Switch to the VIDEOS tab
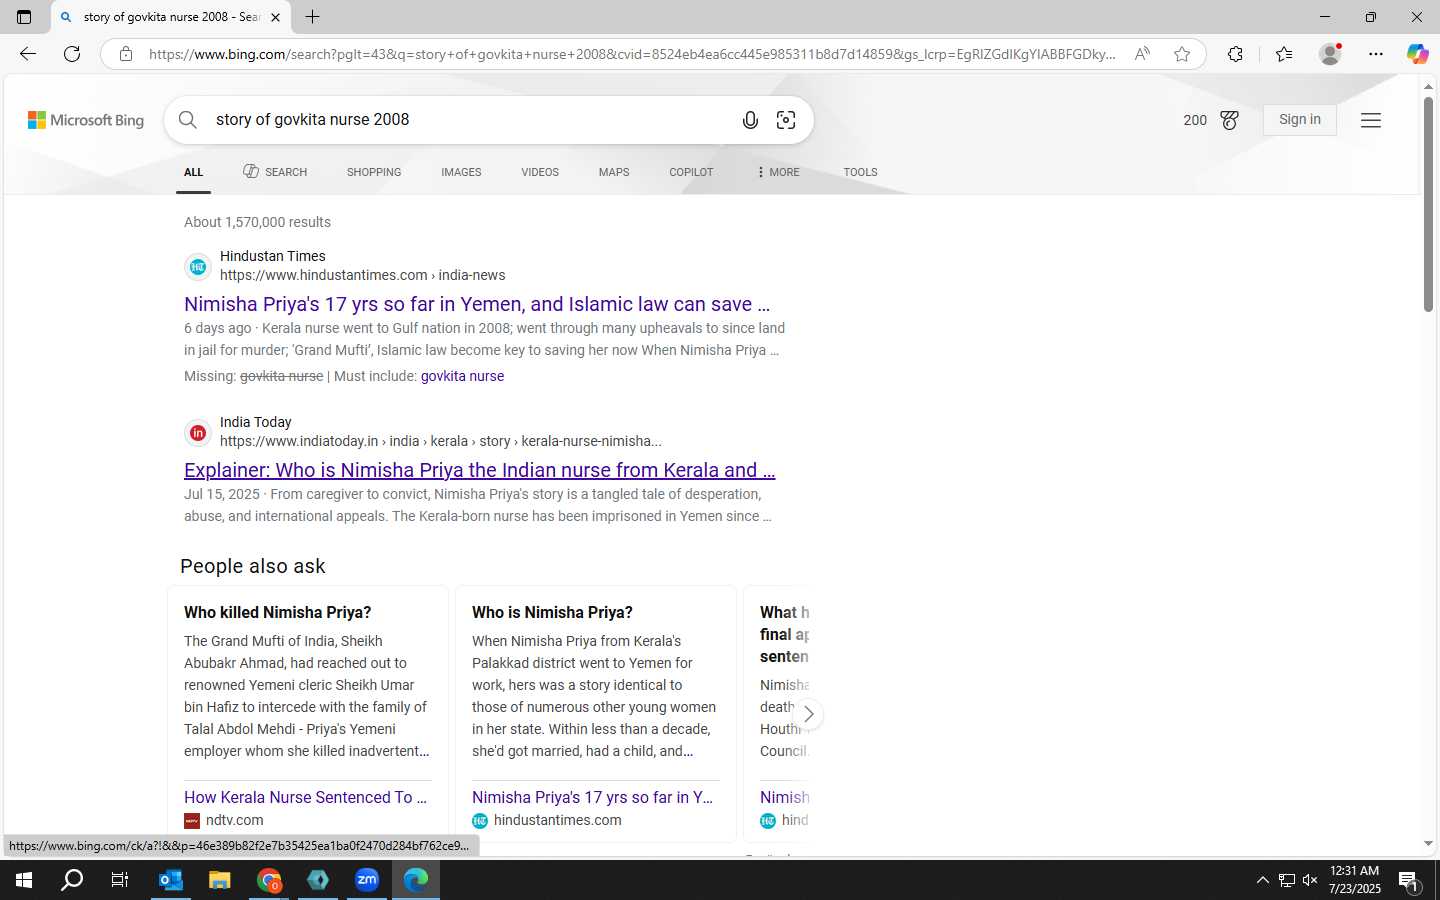 [540, 172]
